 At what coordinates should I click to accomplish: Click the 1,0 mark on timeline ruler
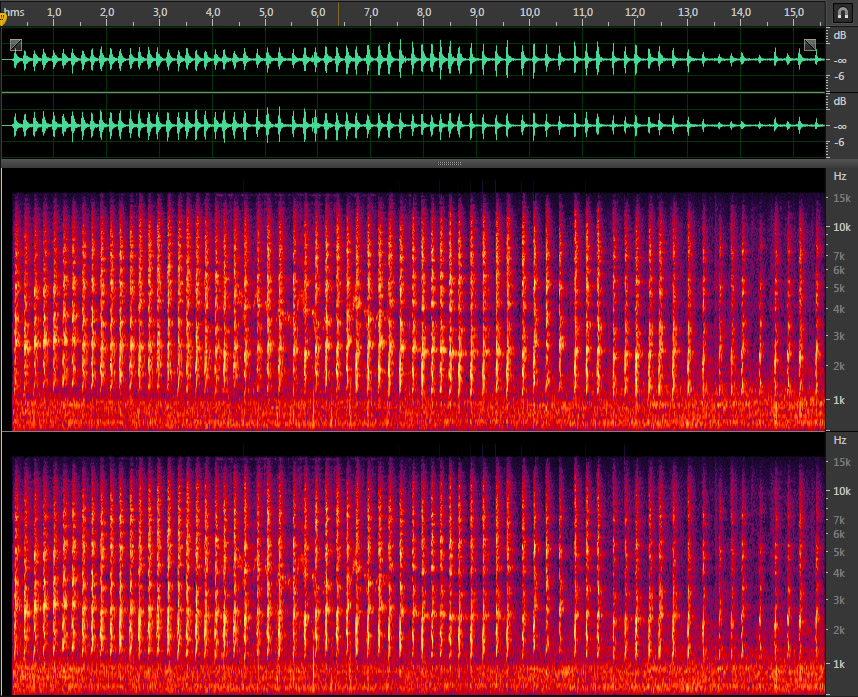(54, 12)
